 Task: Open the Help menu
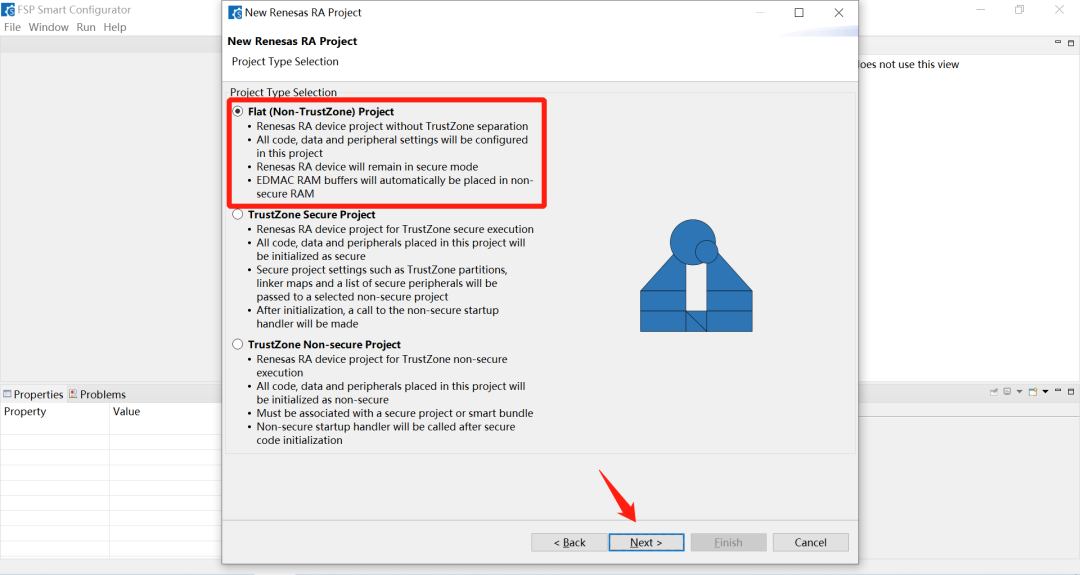tap(115, 27)
